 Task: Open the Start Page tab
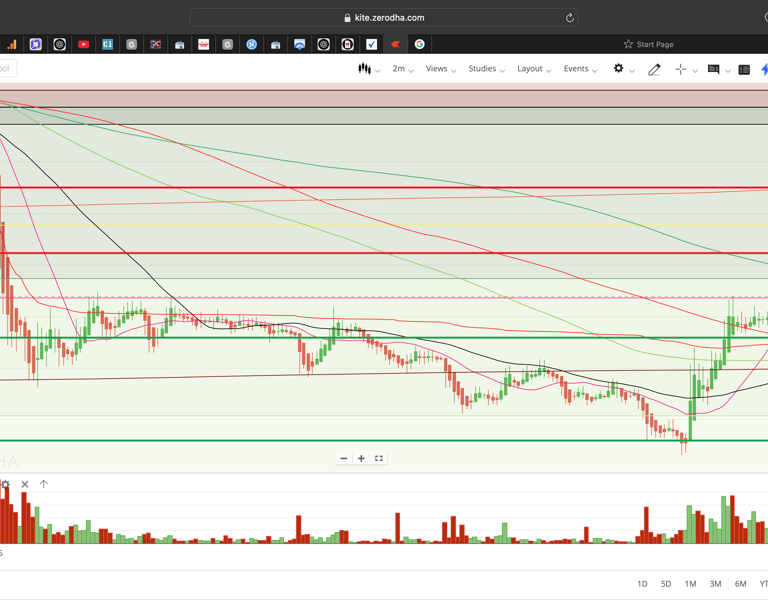click(648, 44)
